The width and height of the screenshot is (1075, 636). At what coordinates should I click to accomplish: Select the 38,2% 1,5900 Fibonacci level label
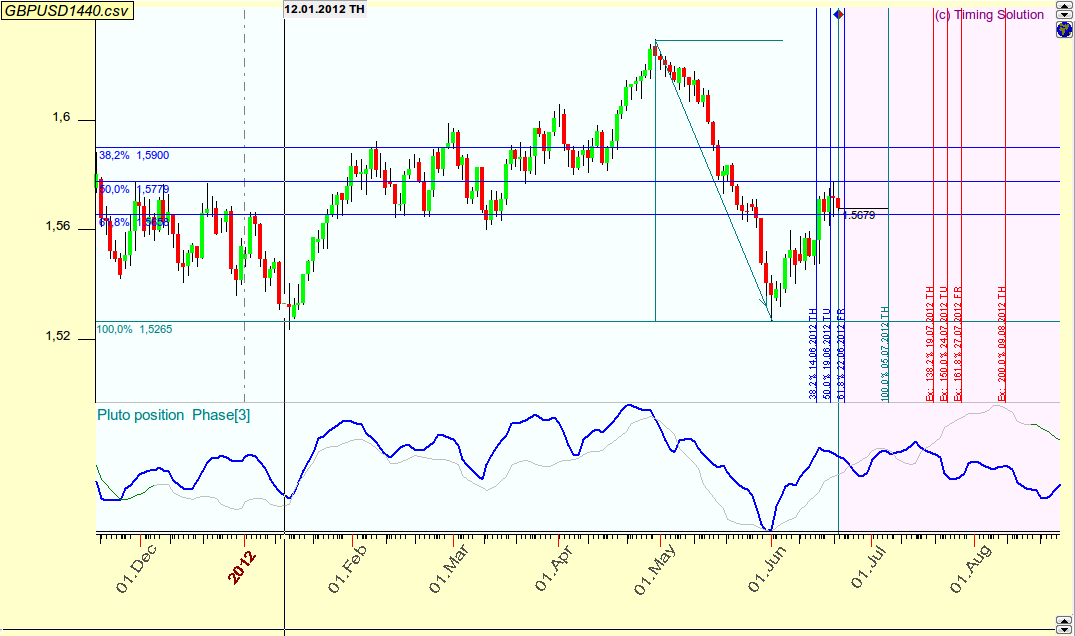coord(134,156)
